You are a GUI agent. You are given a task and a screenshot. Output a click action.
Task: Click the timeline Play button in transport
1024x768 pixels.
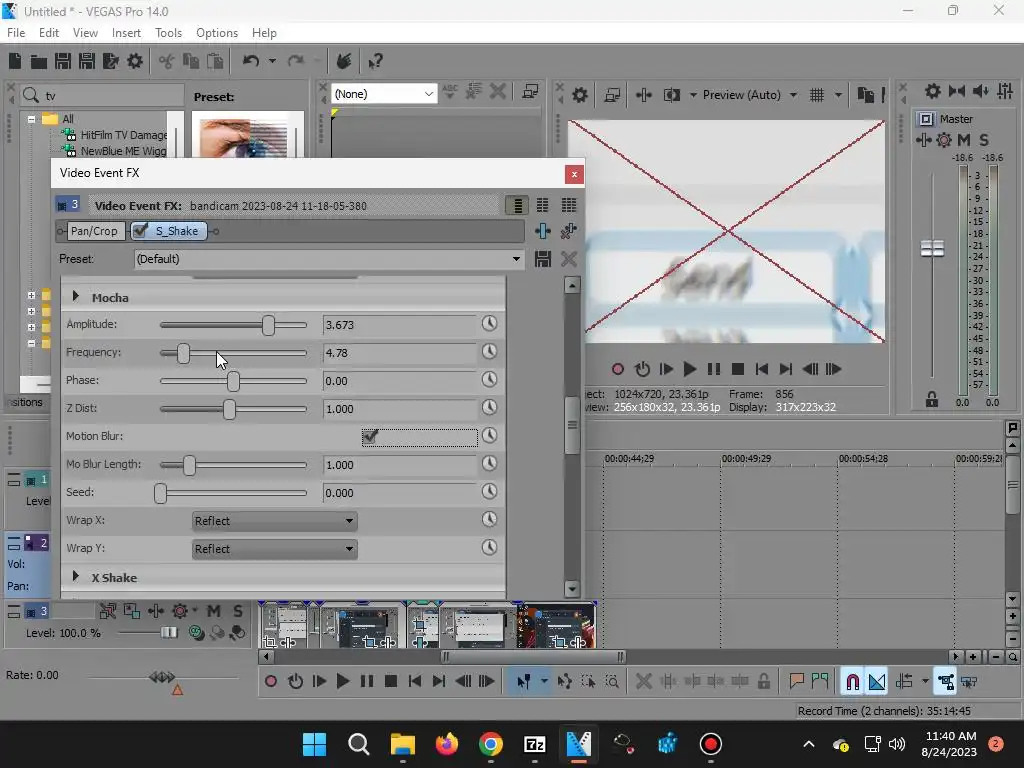(342, 682)
